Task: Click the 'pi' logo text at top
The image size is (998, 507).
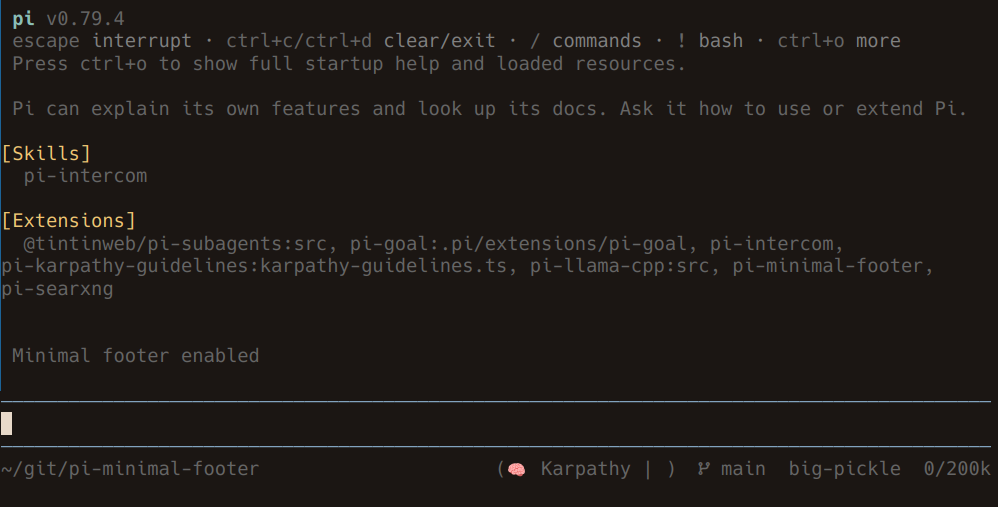Action: (24, 19)
